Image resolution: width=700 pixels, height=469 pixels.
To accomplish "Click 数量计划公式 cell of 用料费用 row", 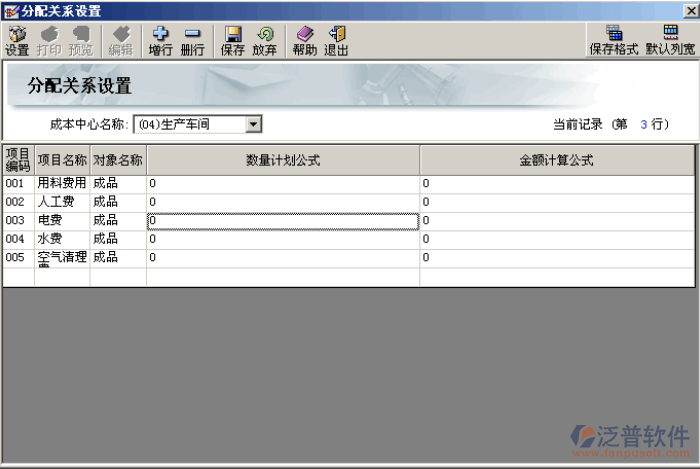I will point(283,184).
